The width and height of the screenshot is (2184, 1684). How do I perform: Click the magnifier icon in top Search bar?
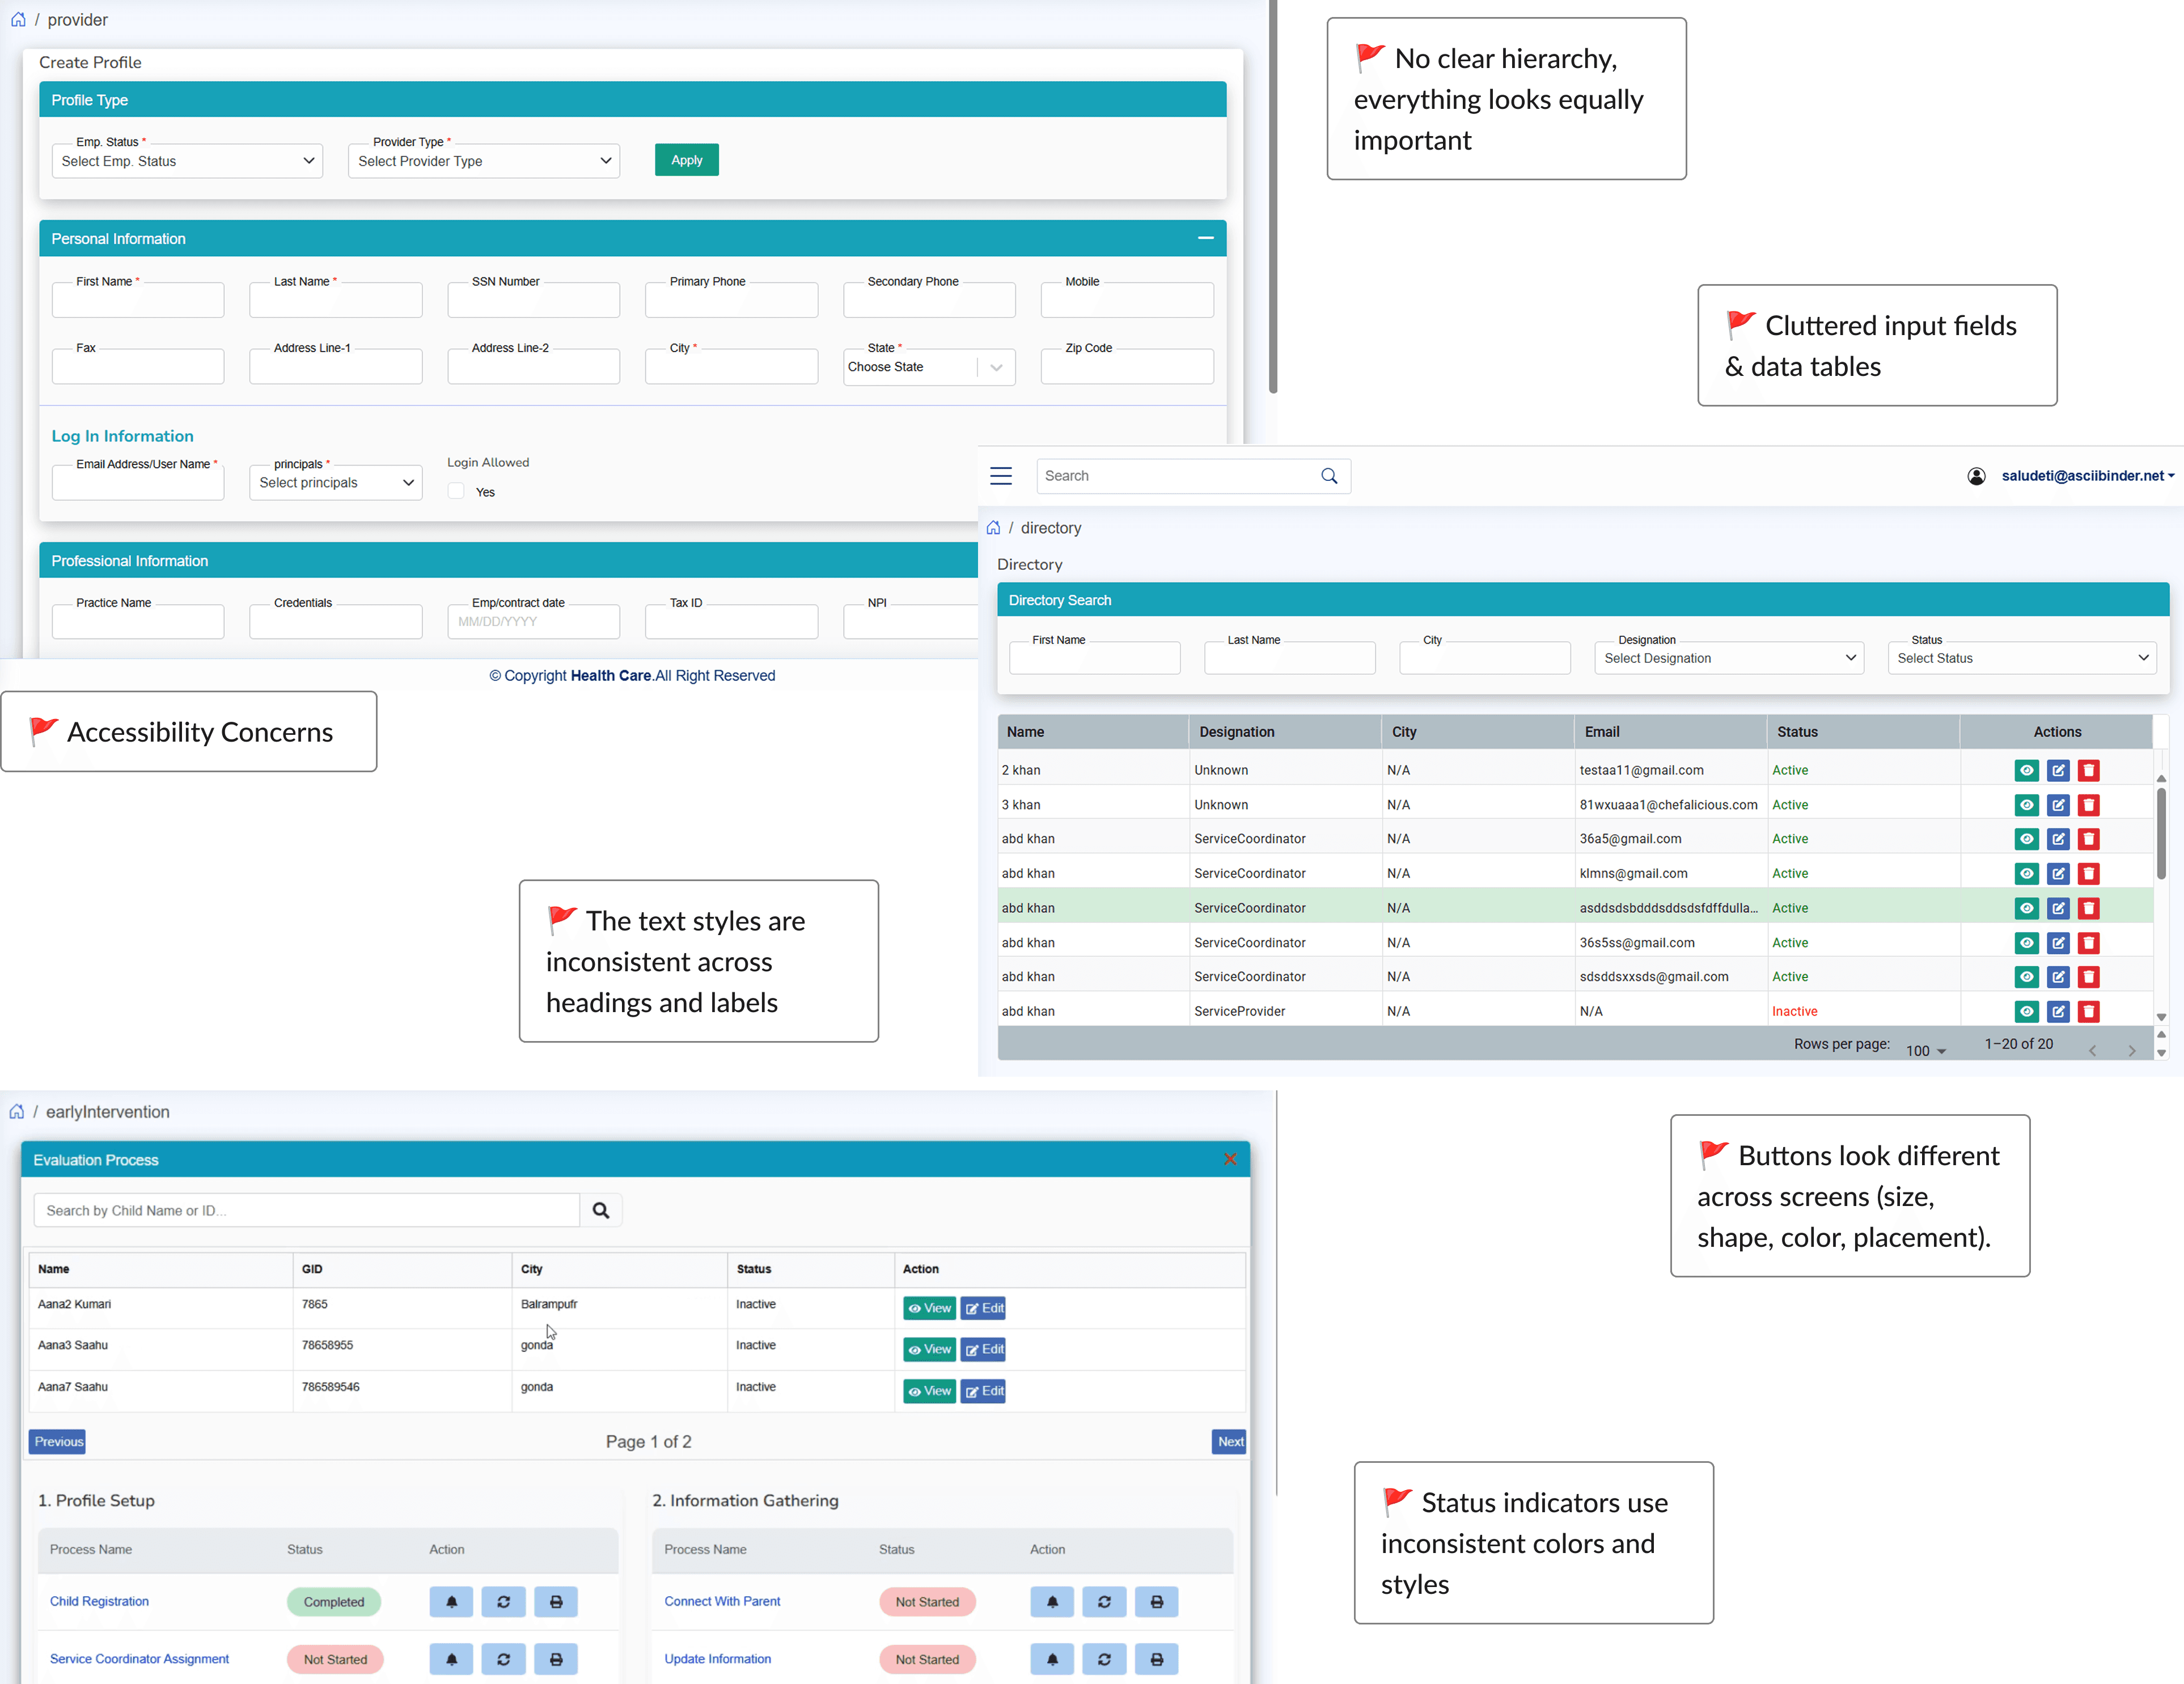[x=1329, y=476]
